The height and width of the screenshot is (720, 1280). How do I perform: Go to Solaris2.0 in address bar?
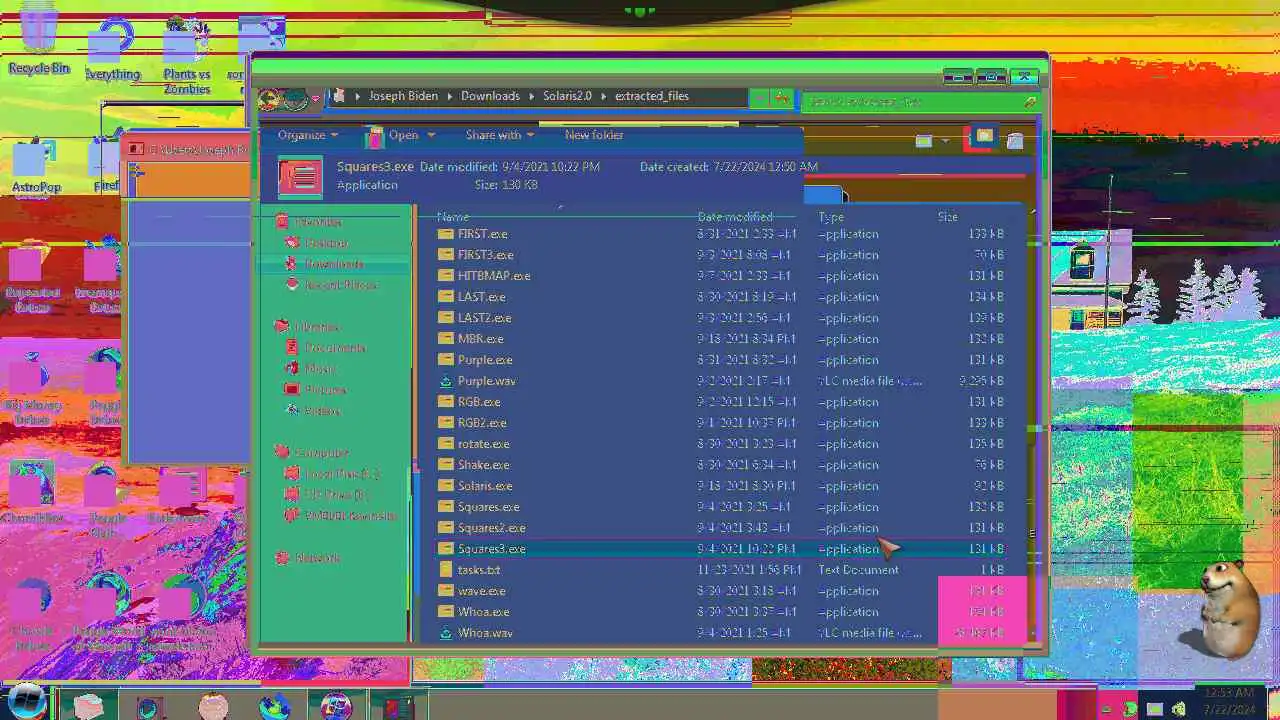coord(568,96)
